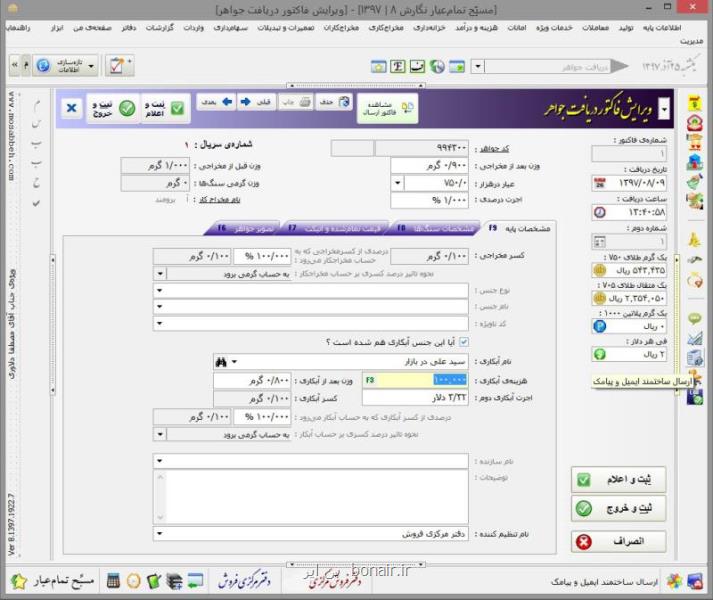Click the printer چاپ toolbar button
This screenshot has width=713, height=600.
coord(295,102)
